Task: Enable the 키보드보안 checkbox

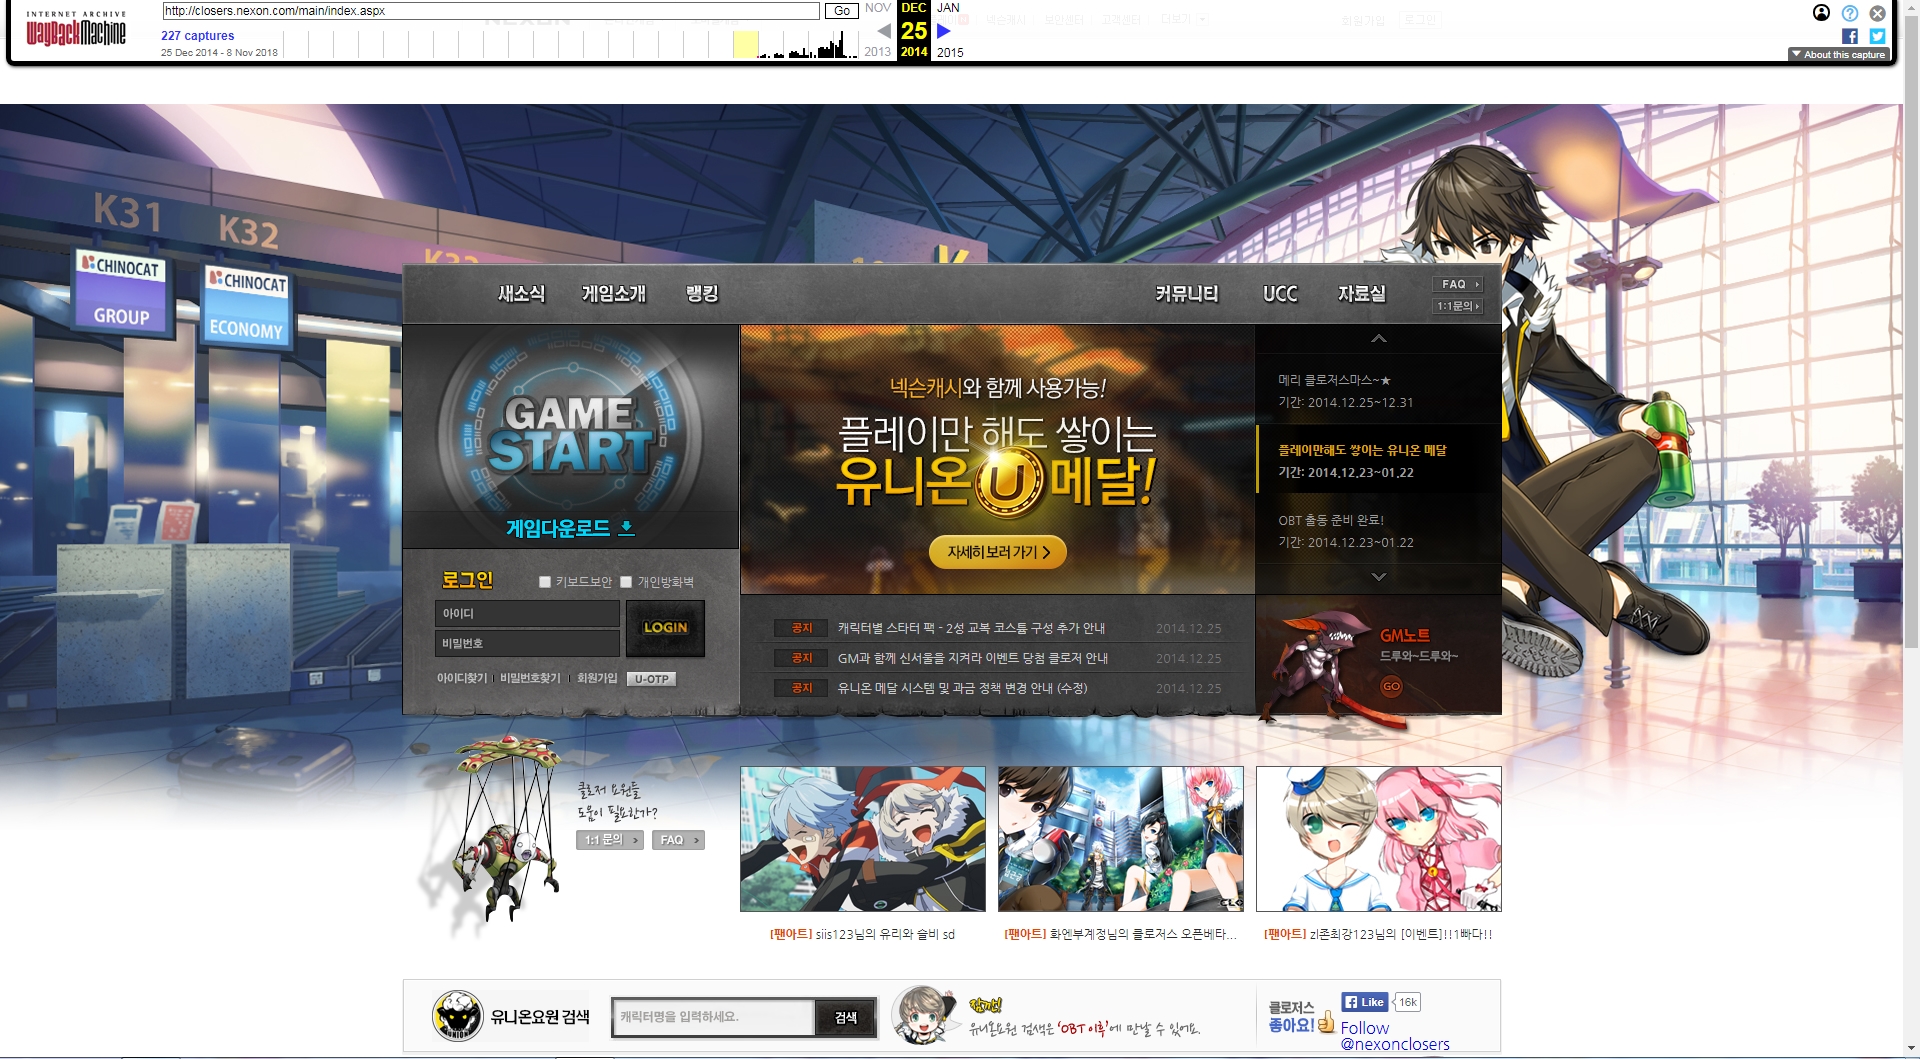Action: (x=545, y=582)
